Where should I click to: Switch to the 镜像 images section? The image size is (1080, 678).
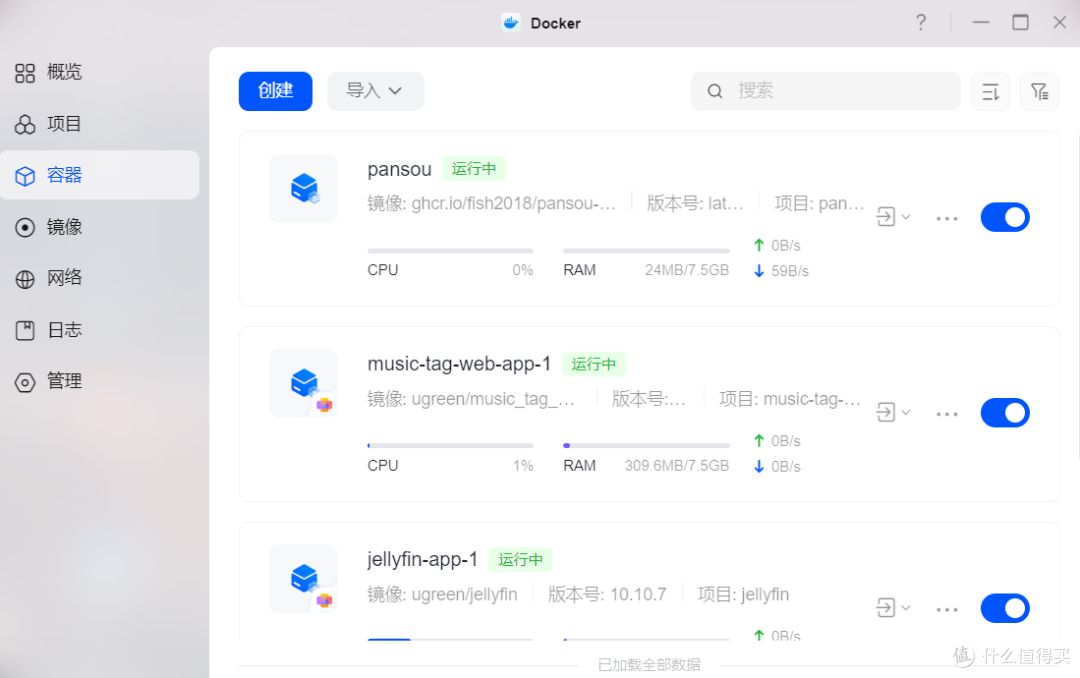(100, 227)
